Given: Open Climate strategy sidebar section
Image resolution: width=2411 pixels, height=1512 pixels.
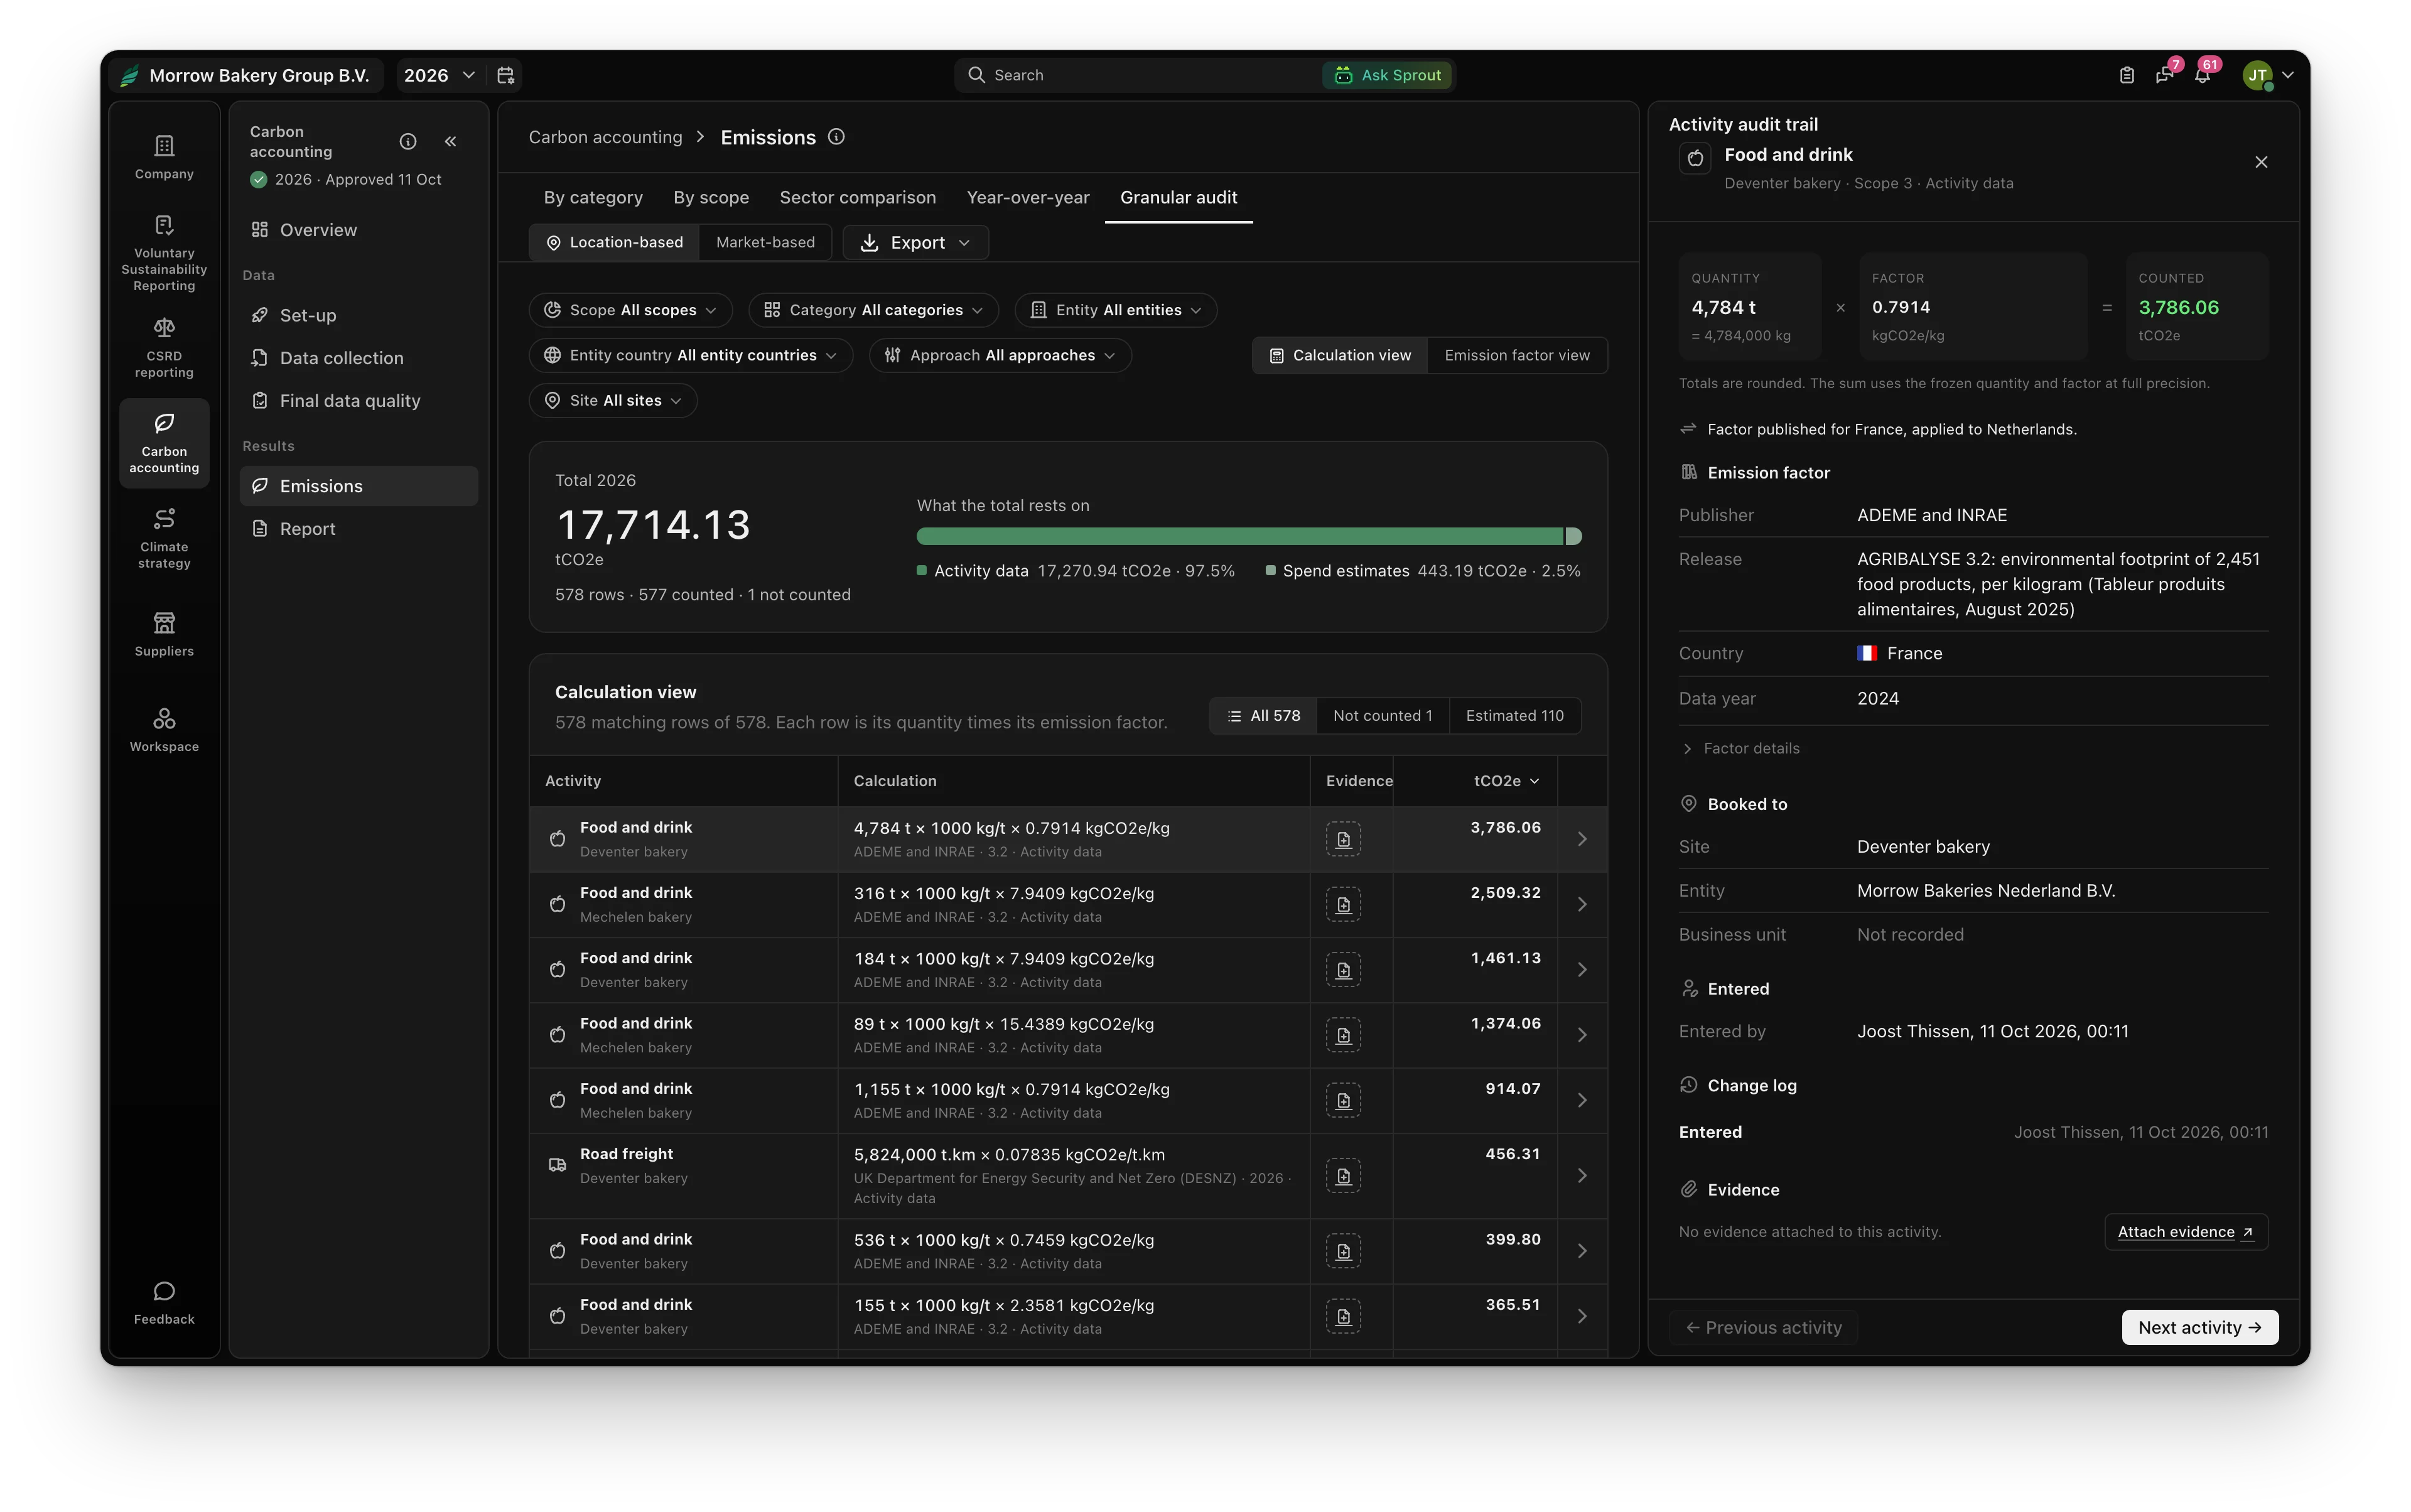Looking at the screenshot, I should (164, 538).
